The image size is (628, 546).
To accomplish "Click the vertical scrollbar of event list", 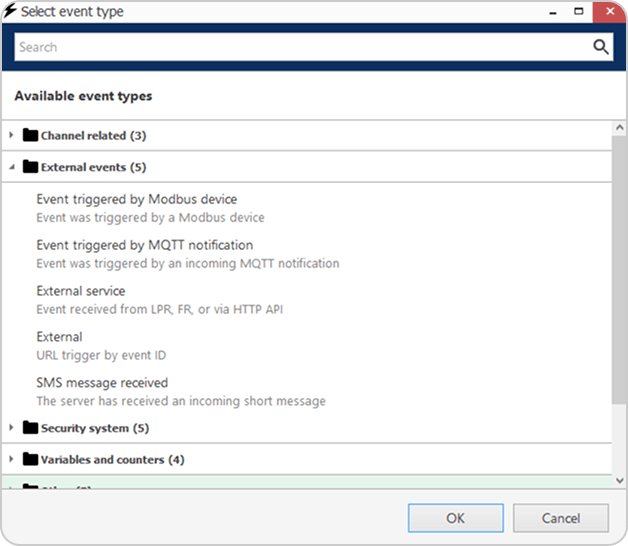I will point(620,270).
